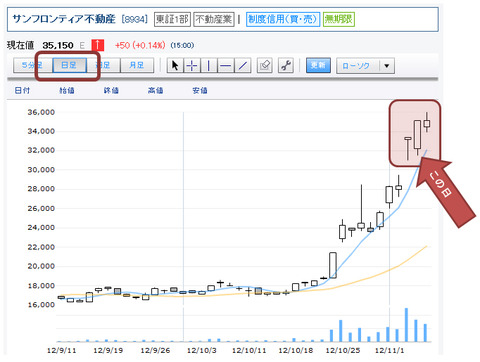Viewport: 480px width, 362px height.
Task: Click the 安値 low price label
Action: (200, 90)
